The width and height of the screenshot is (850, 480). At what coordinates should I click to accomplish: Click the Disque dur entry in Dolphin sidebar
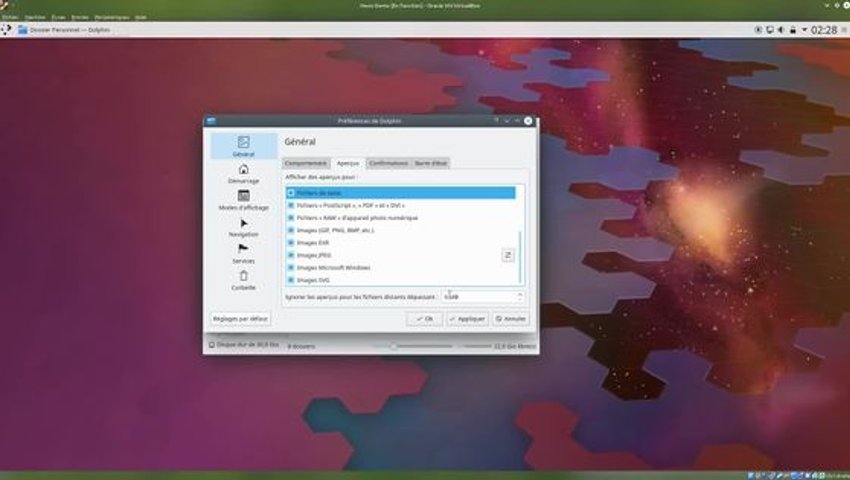click(x=243, y=345)
